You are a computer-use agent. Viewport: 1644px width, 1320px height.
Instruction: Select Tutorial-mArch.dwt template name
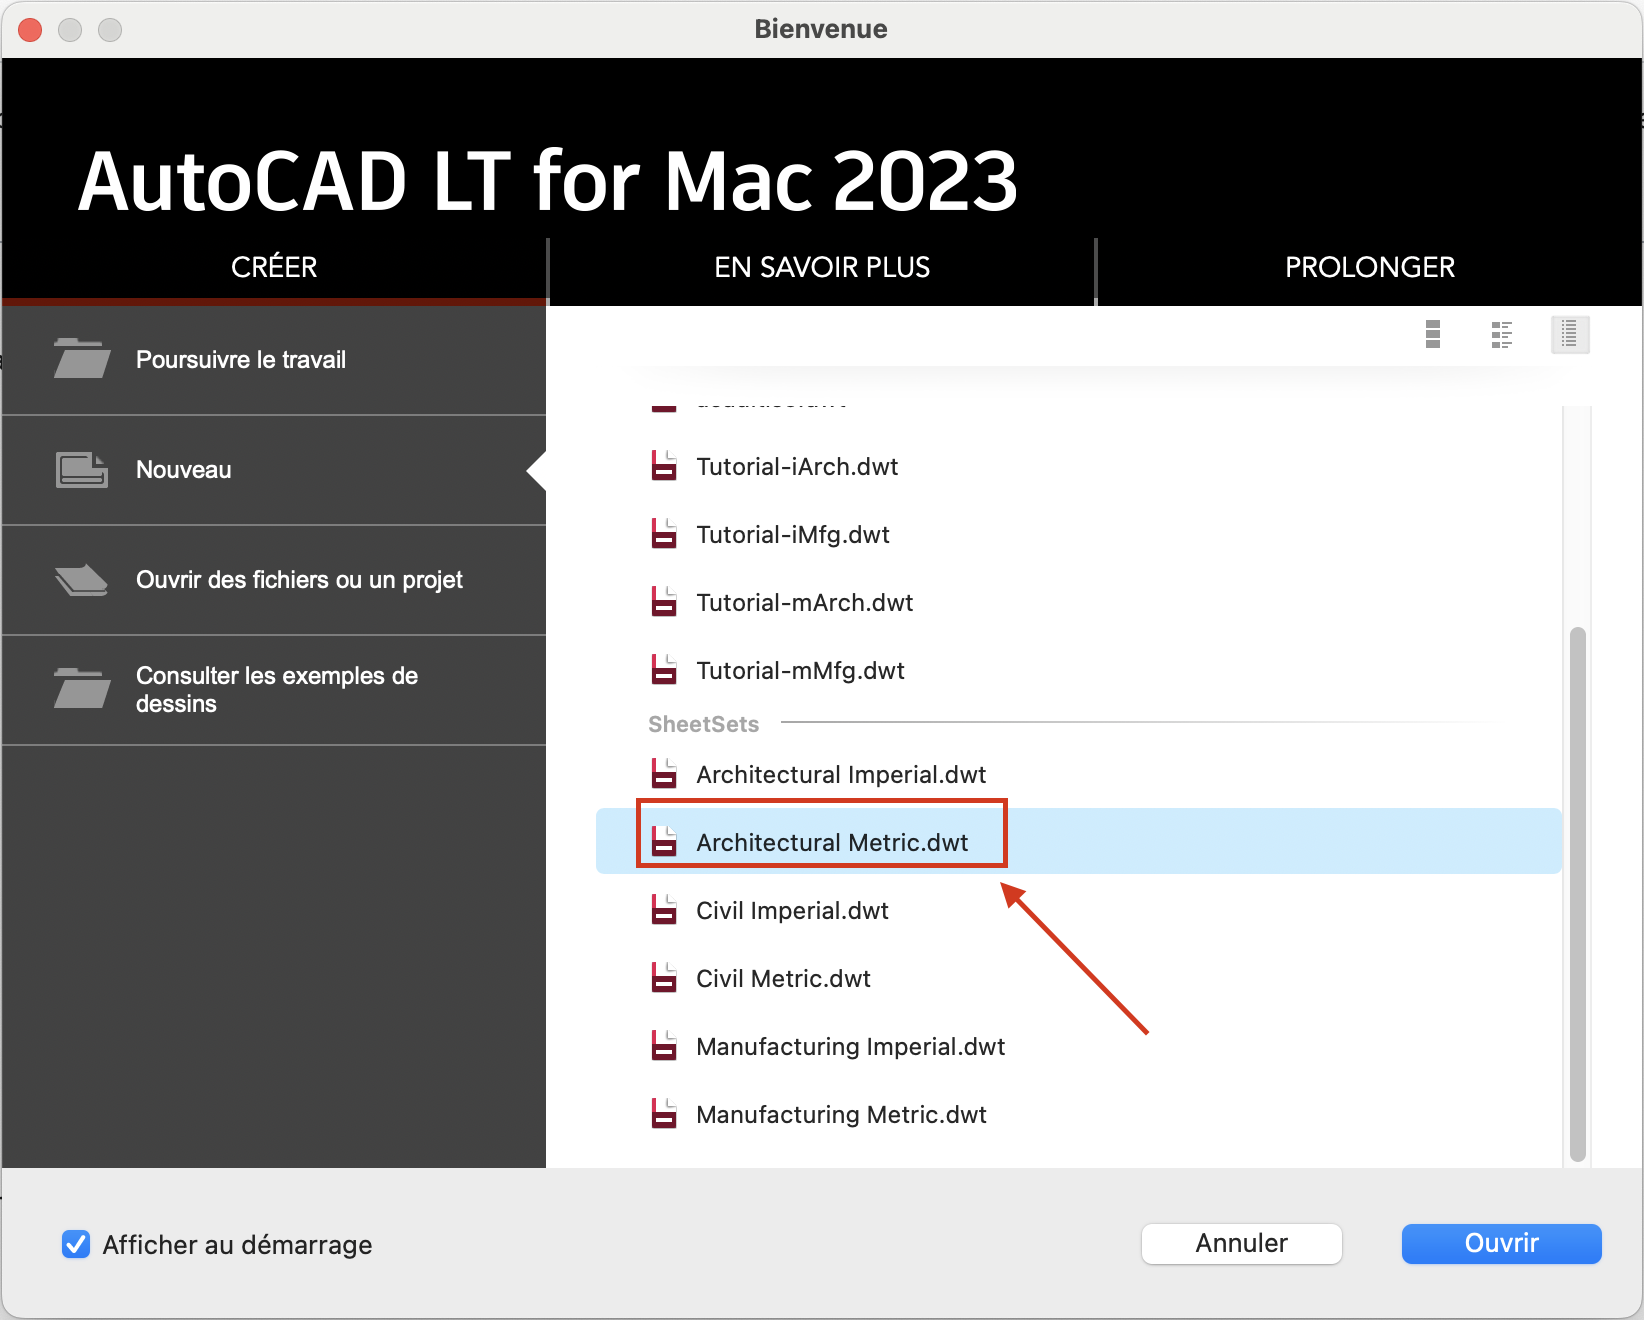coord(805,603)
